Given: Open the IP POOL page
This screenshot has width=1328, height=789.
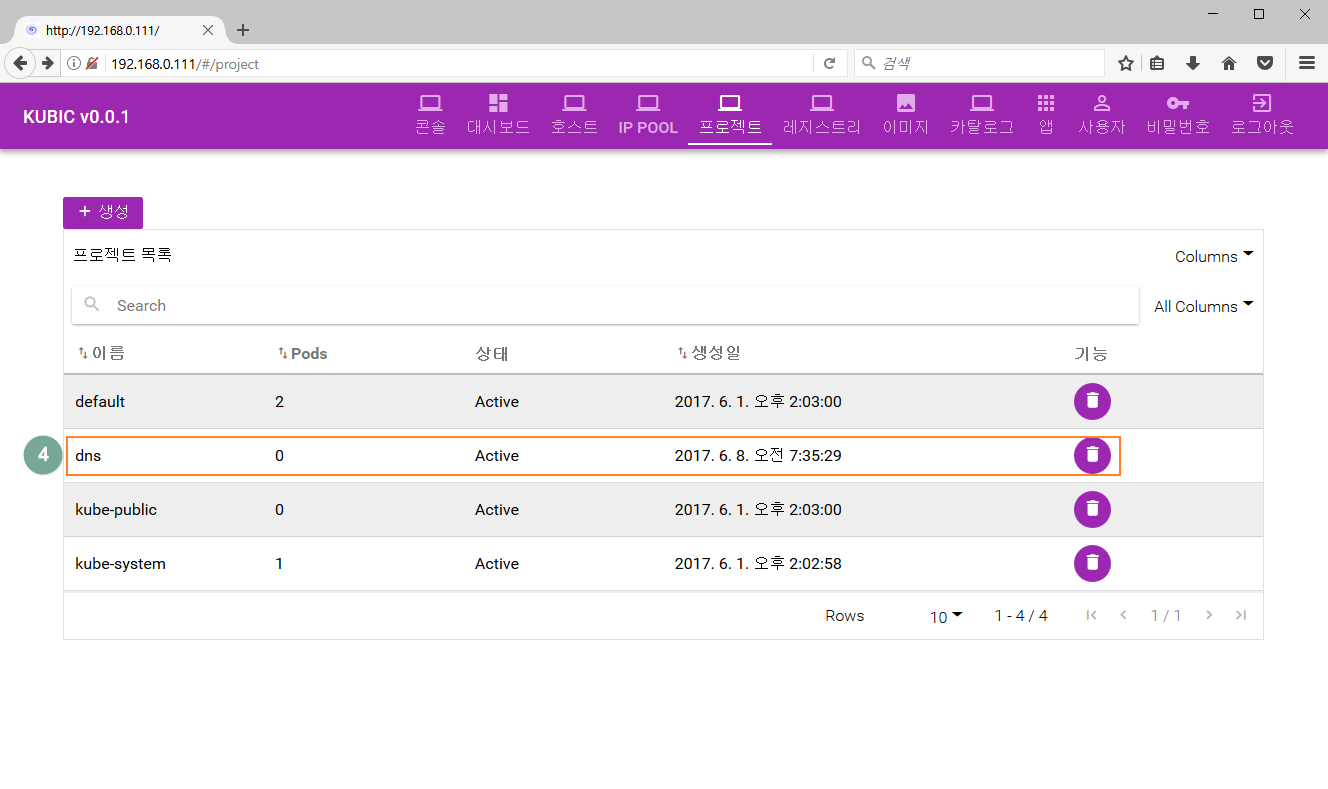Looking at the screenshot, I should pos(648,115).
